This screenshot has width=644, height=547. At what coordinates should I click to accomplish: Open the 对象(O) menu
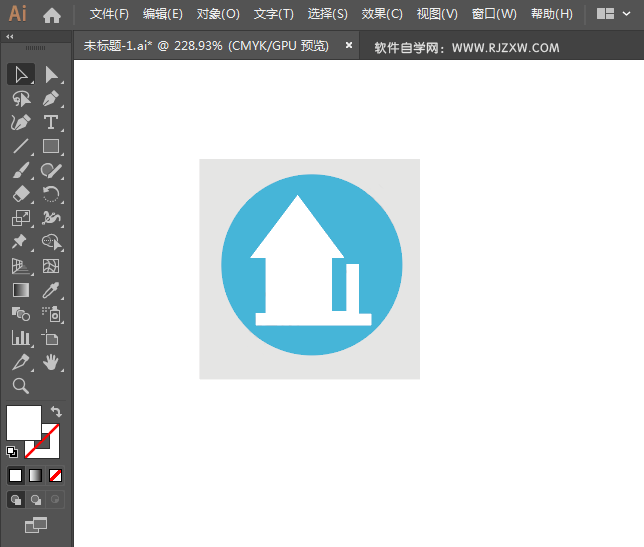click(218, 14)
